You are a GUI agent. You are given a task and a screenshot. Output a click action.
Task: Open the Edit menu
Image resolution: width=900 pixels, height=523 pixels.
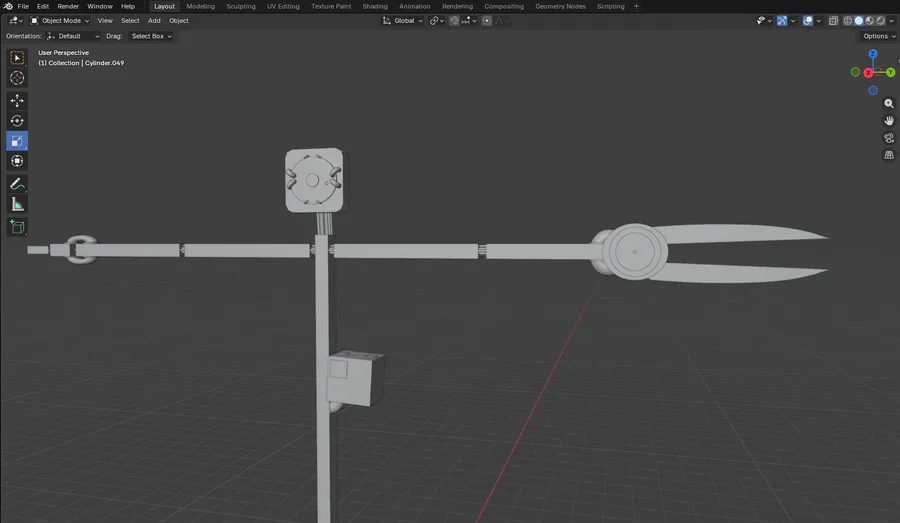[x=43, y=6]
